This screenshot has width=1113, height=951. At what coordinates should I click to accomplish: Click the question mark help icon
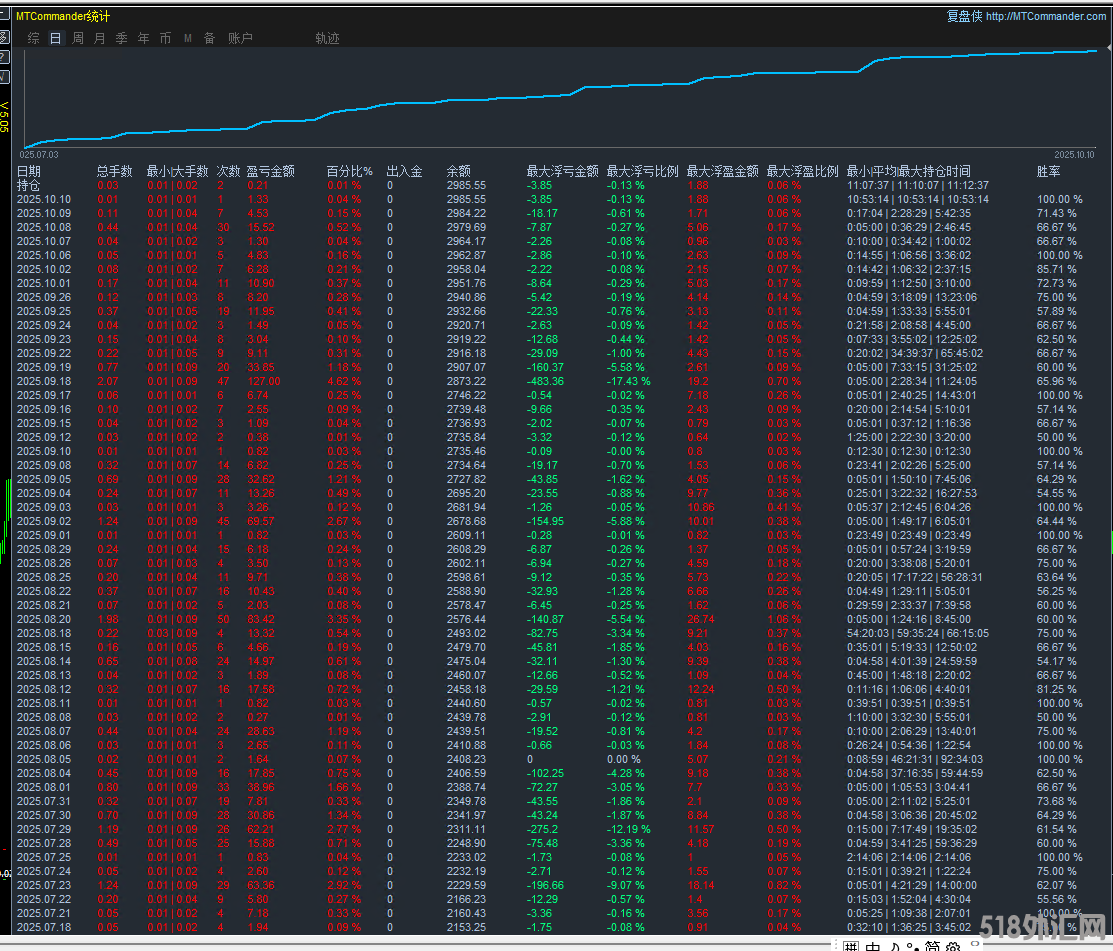pyautogui.click(x=4, y=57)
